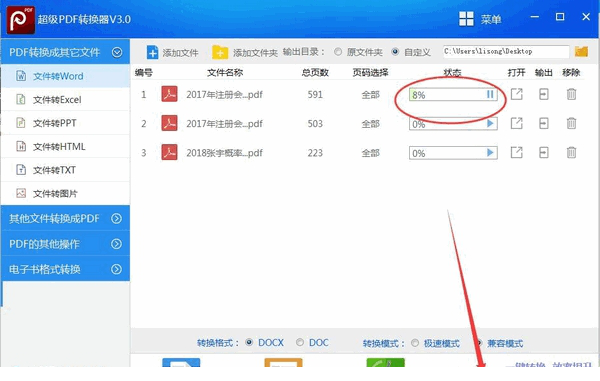Select DOCX conversion format

click(x=249, y=342)
